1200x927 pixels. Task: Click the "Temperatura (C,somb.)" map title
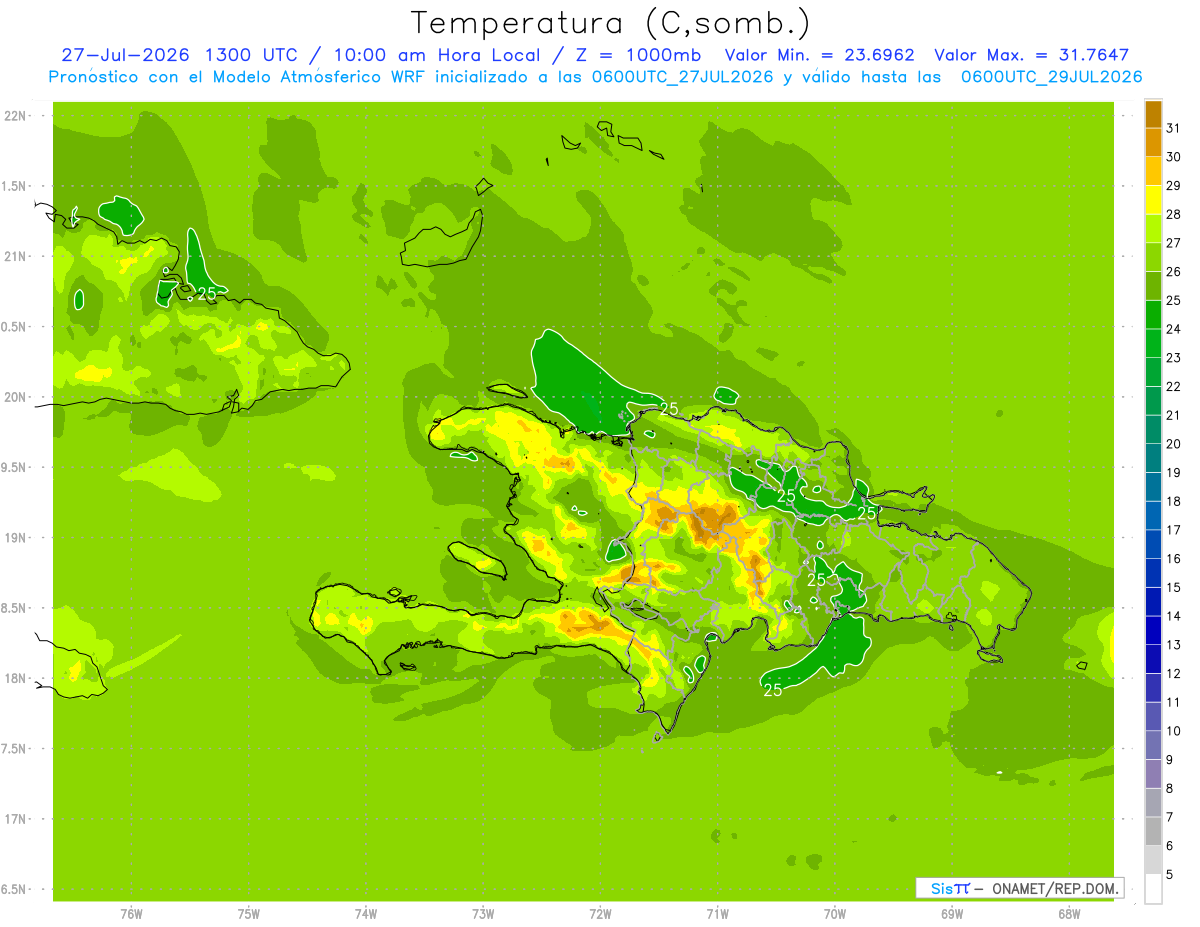click(x=611, y=23)
